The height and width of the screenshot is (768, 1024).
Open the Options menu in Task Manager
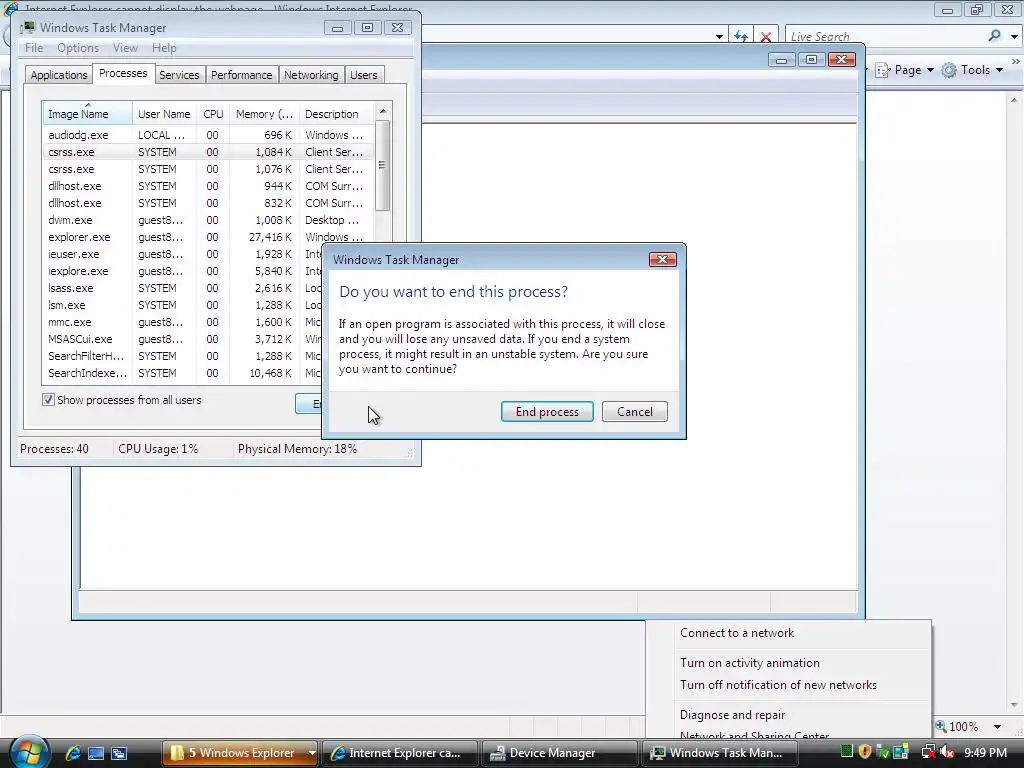pos(78,48)
